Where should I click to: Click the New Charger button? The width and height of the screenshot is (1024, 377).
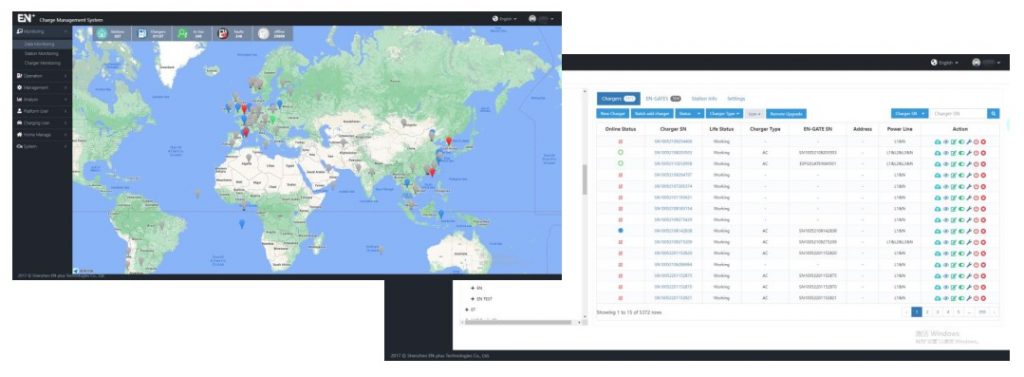(x=612, y=114)
